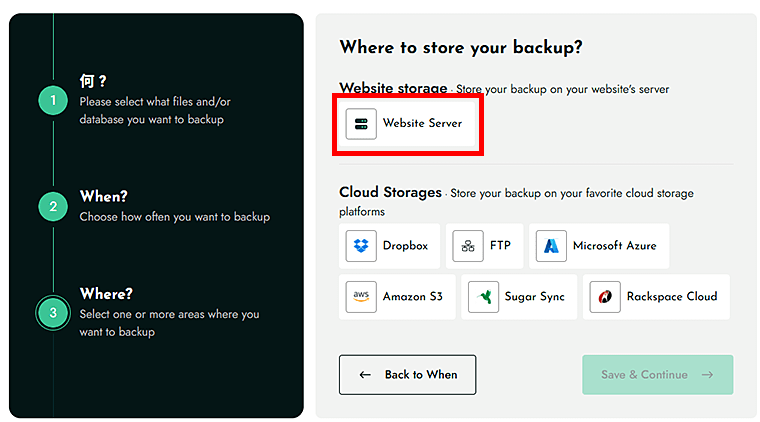Pick FTP storage option
760x422 pixels.
[485, 246]
